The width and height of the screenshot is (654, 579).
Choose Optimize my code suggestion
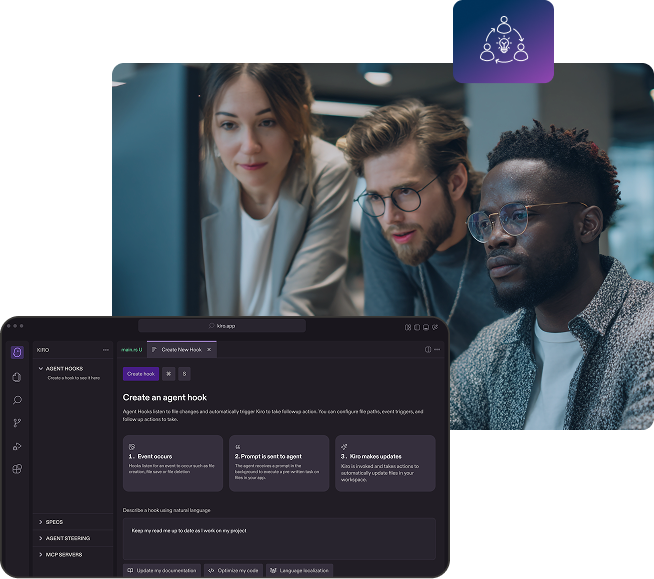(x=234, y=570)
